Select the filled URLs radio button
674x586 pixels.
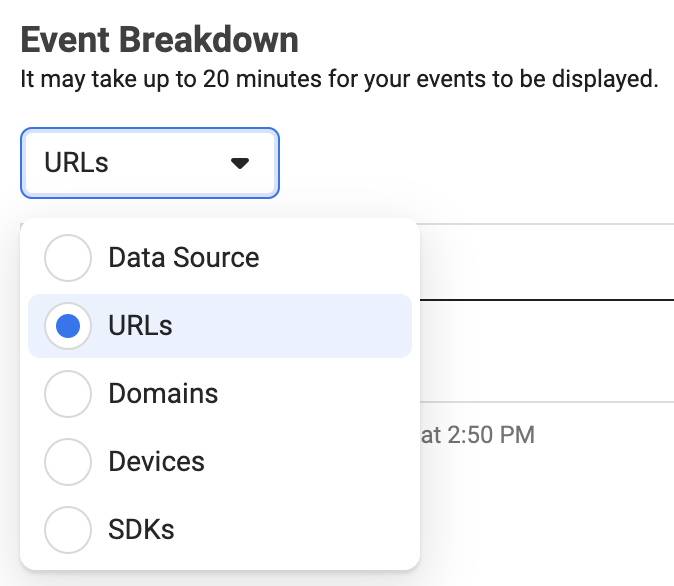pos(68,326)
